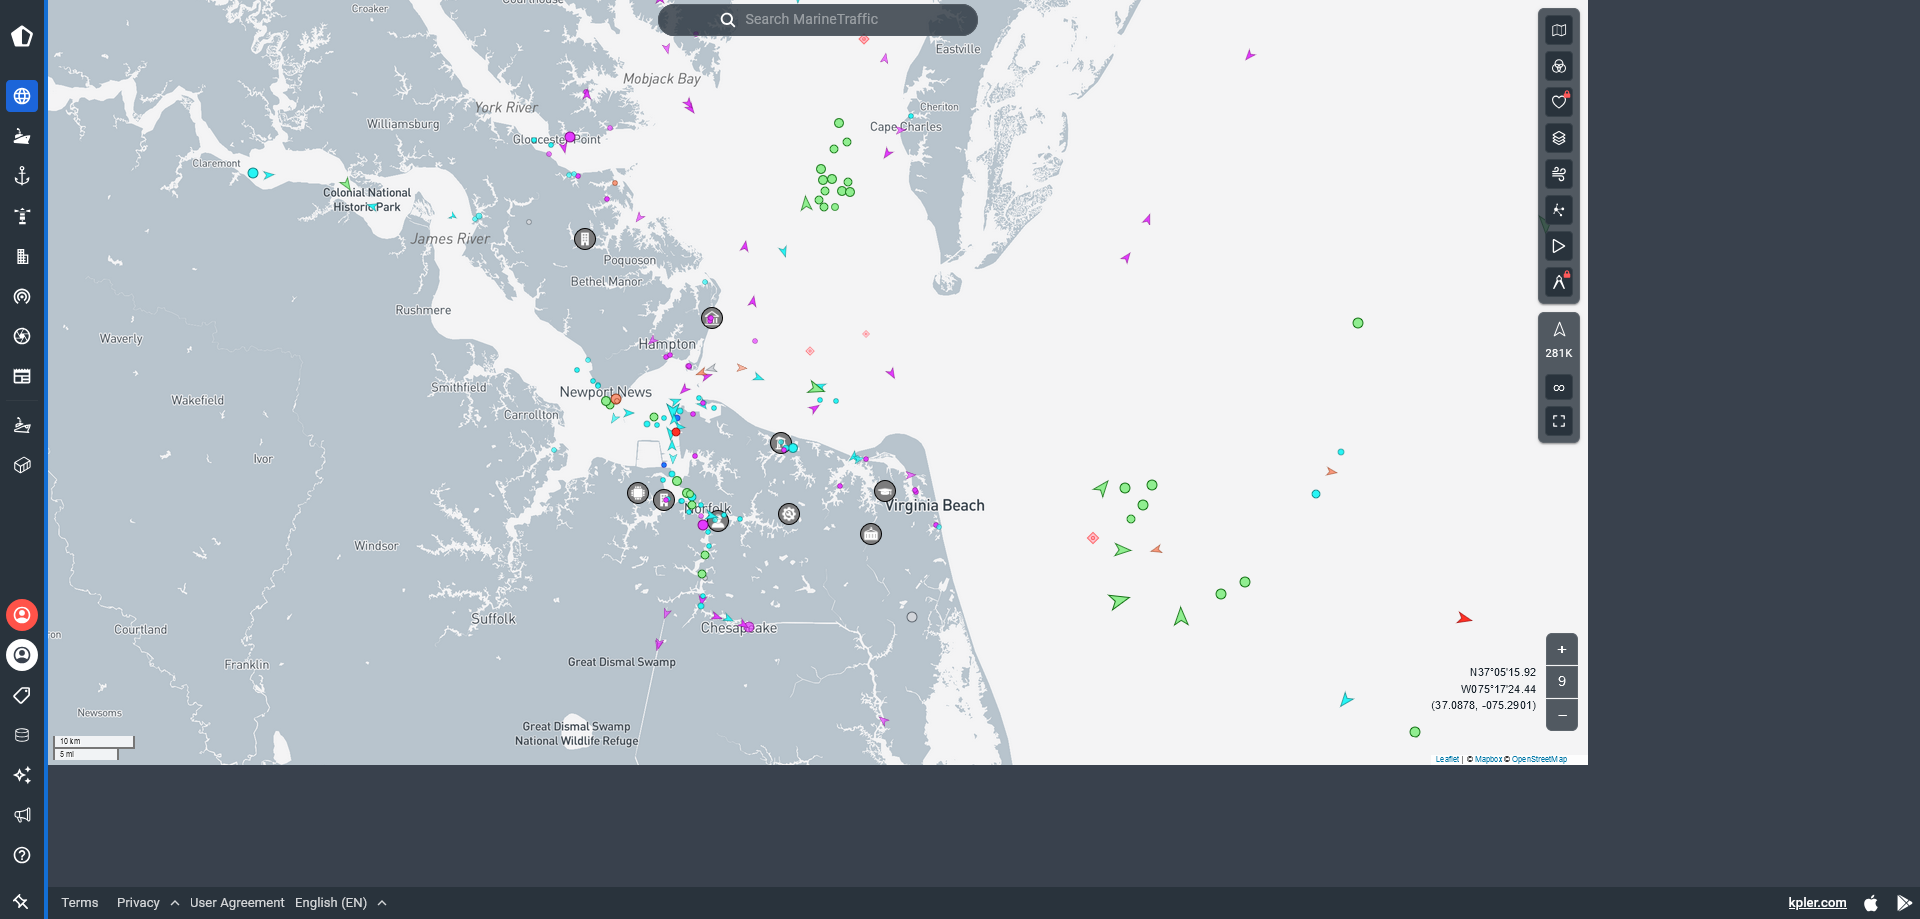Click the OpenStreetMap attribution link

[x=1540, y=759]
